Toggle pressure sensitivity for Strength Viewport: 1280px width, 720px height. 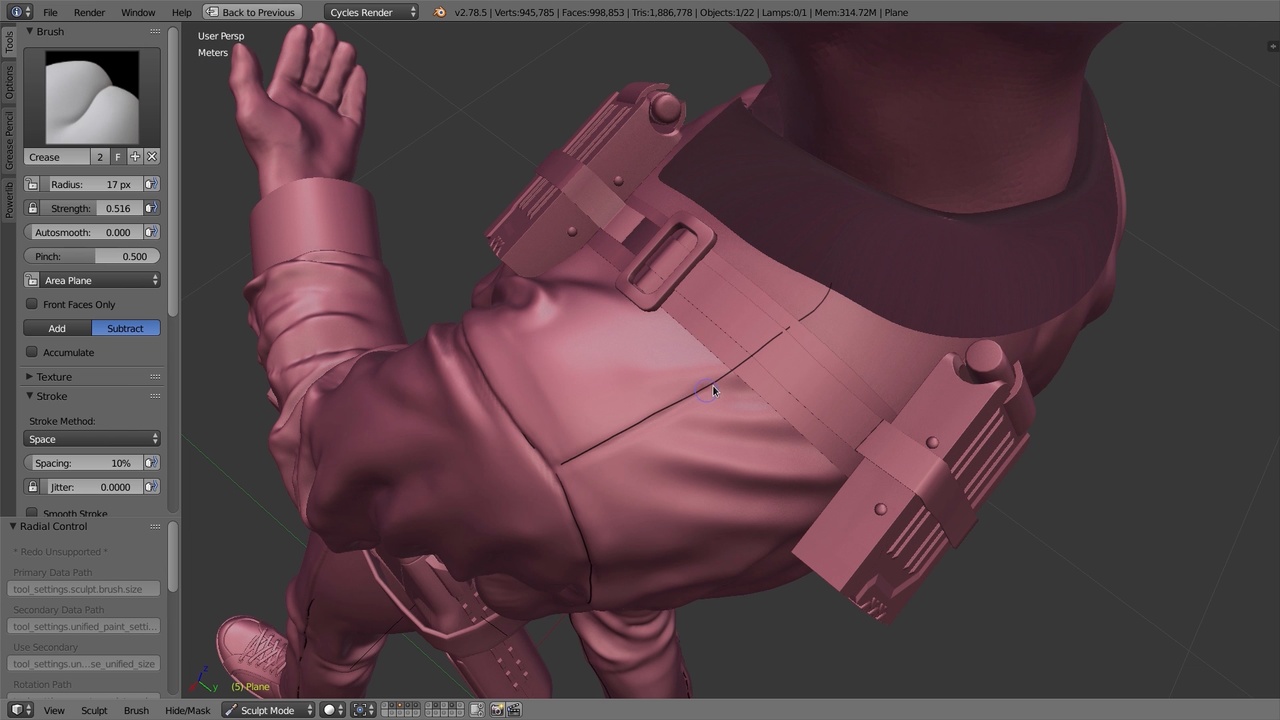[151, 208]
